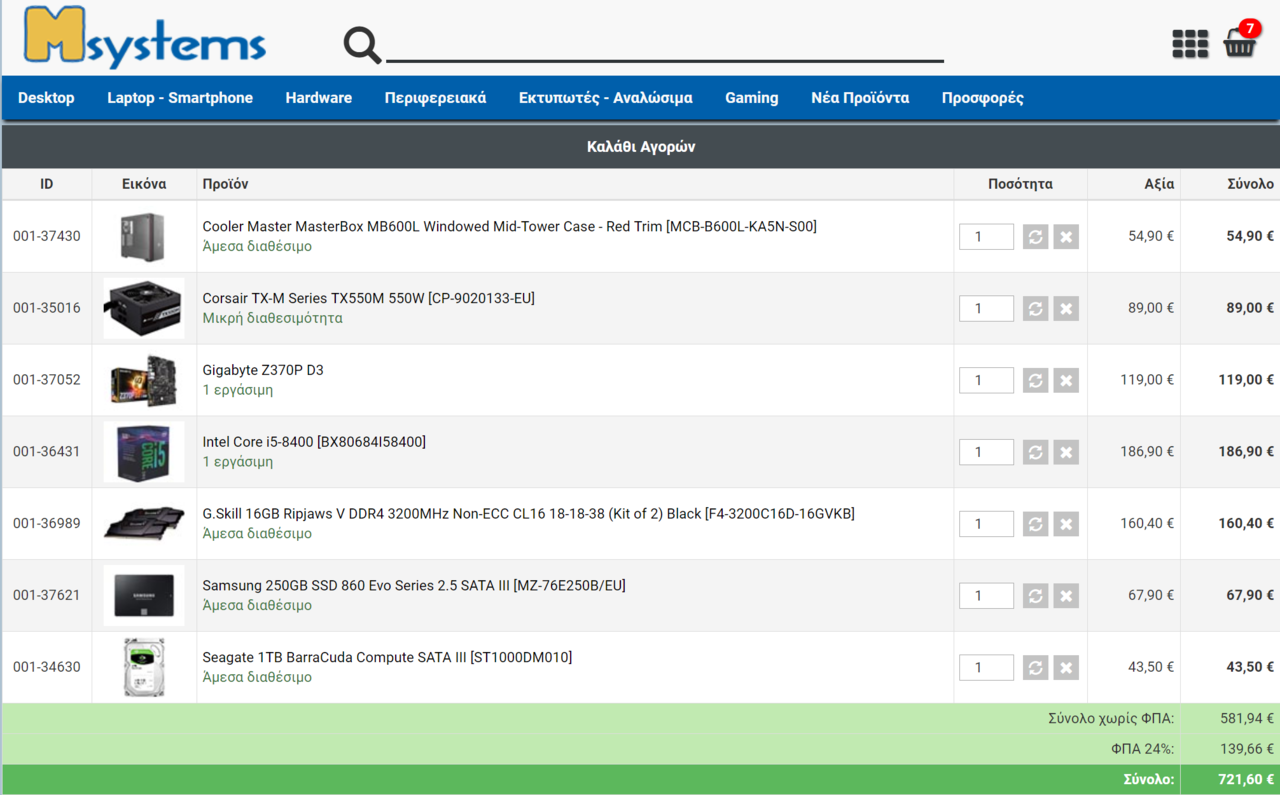The height and width of the screenshot is (795, 1280).
Task: Refresh quantity for Intel Core i5-8400
Action: [x=1035, y=452]
